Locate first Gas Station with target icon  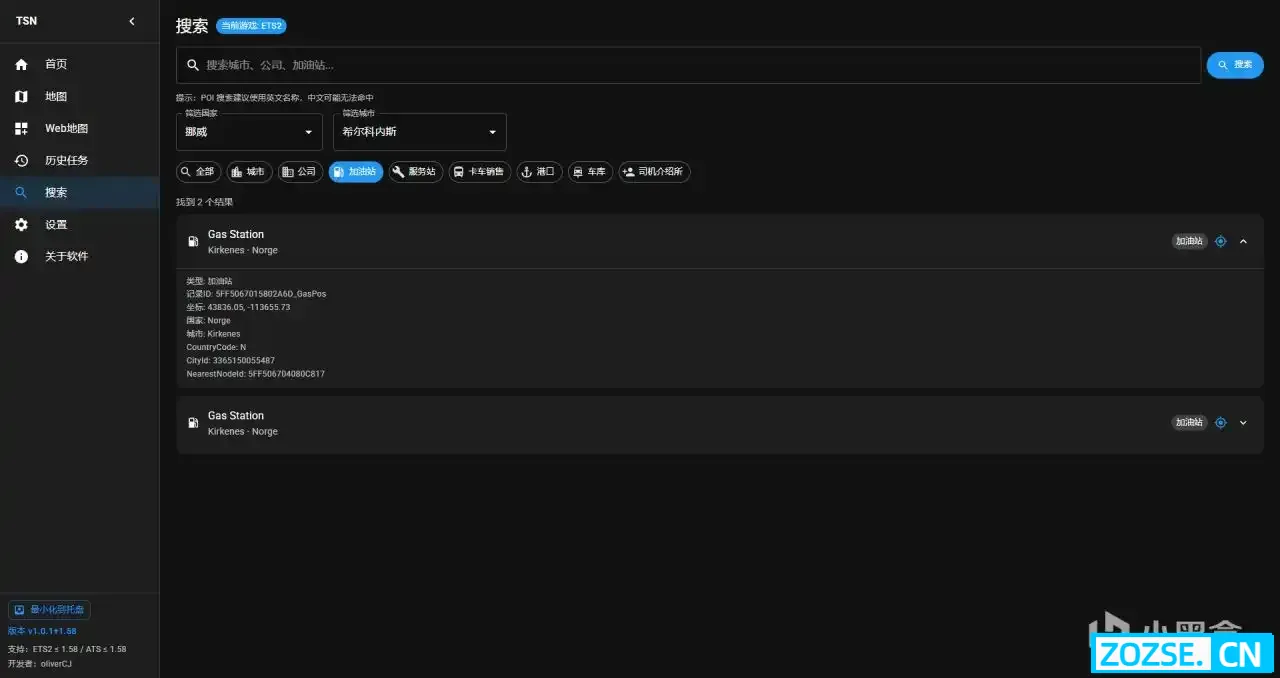coord(1220,242)
